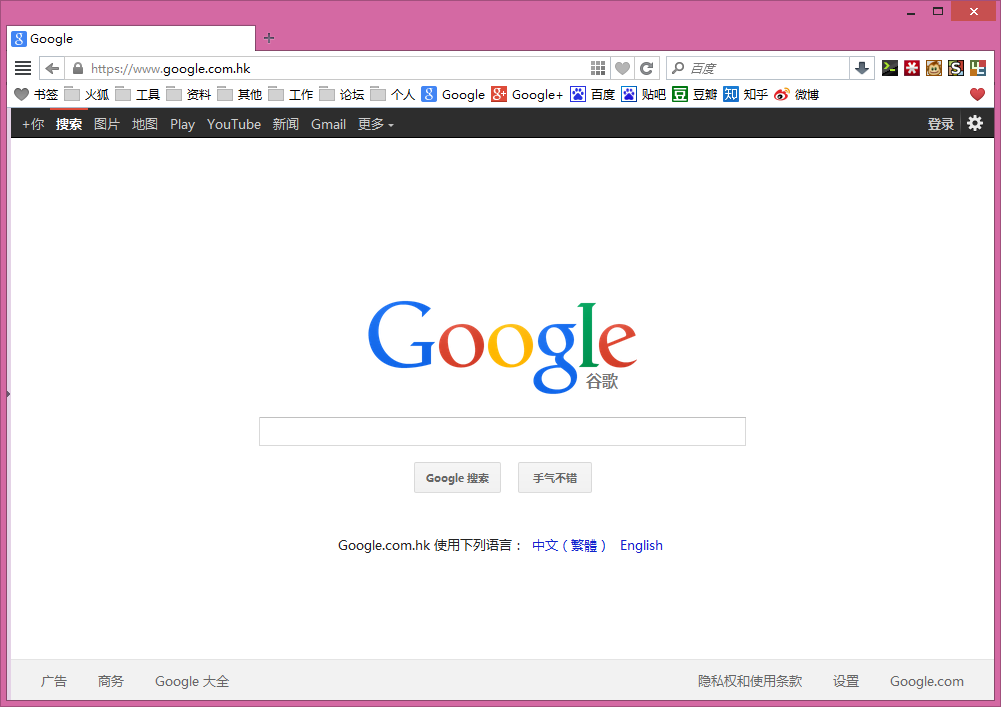The image size is (1001, 707).
Task: Minimize the browser window
Action: coord(911,11)
